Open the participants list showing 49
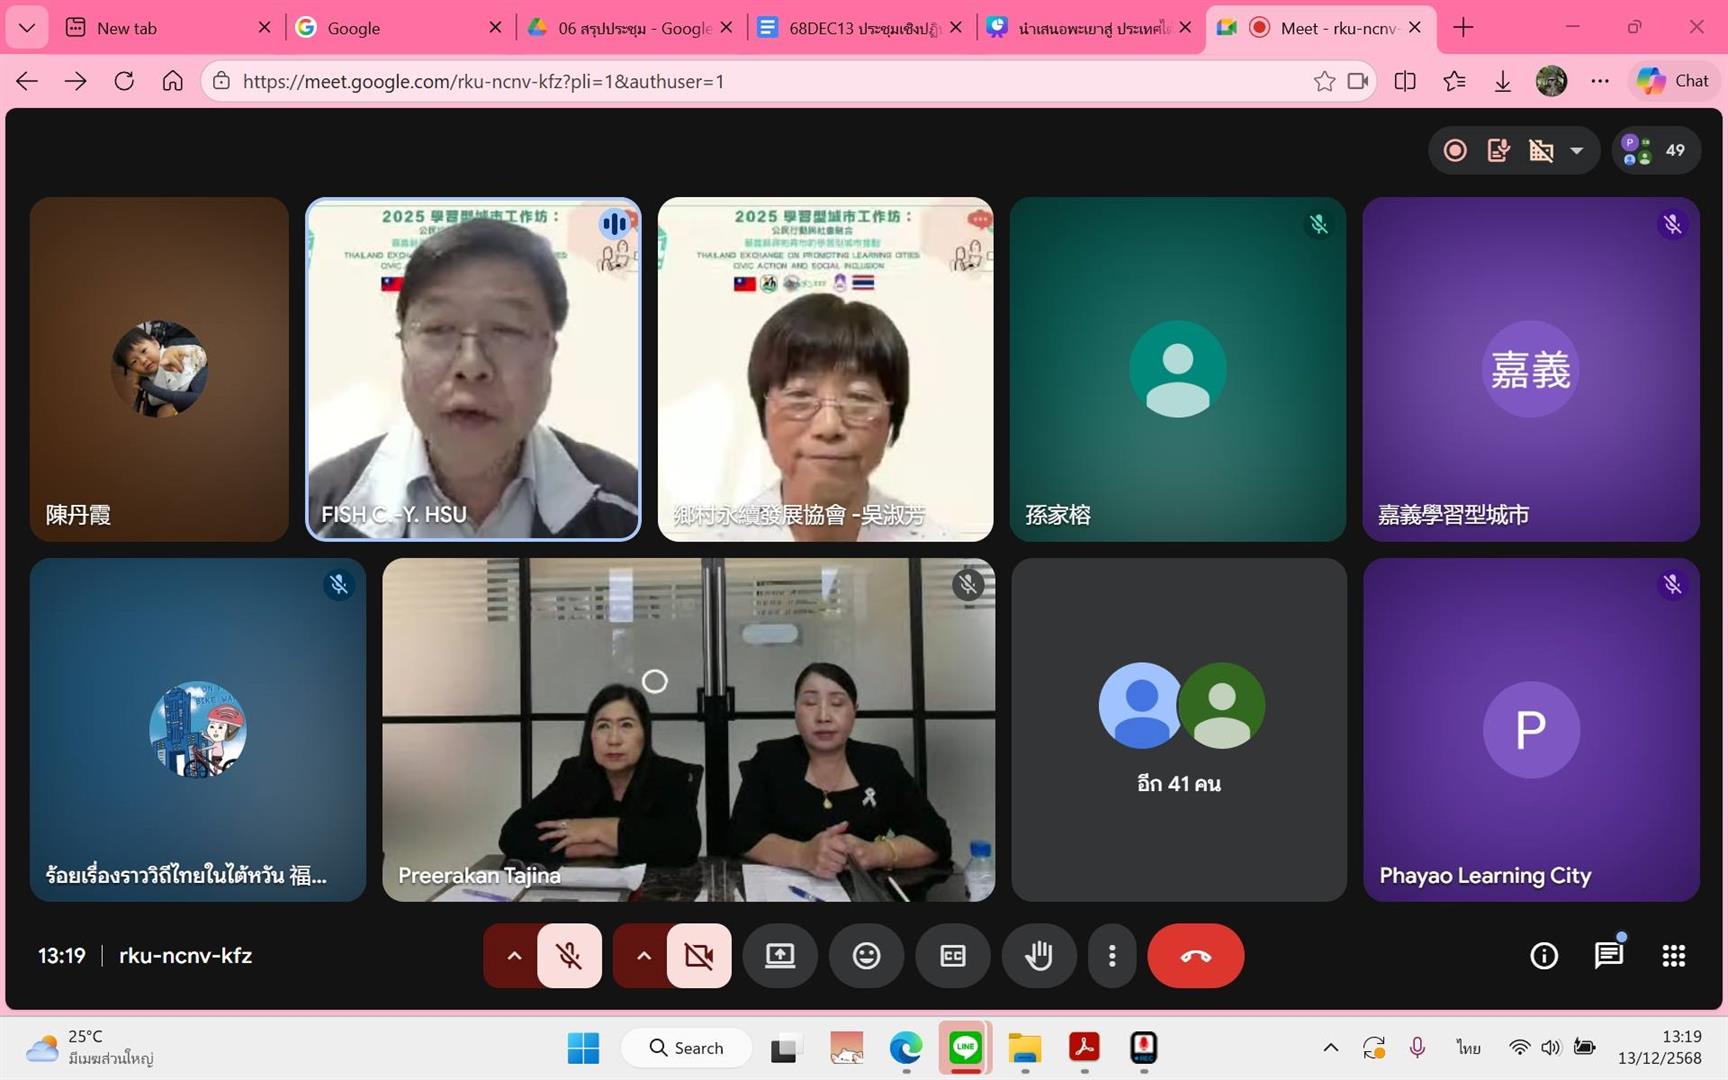The width and height of the screenshot is (1728, 1080). [1656, 150]
